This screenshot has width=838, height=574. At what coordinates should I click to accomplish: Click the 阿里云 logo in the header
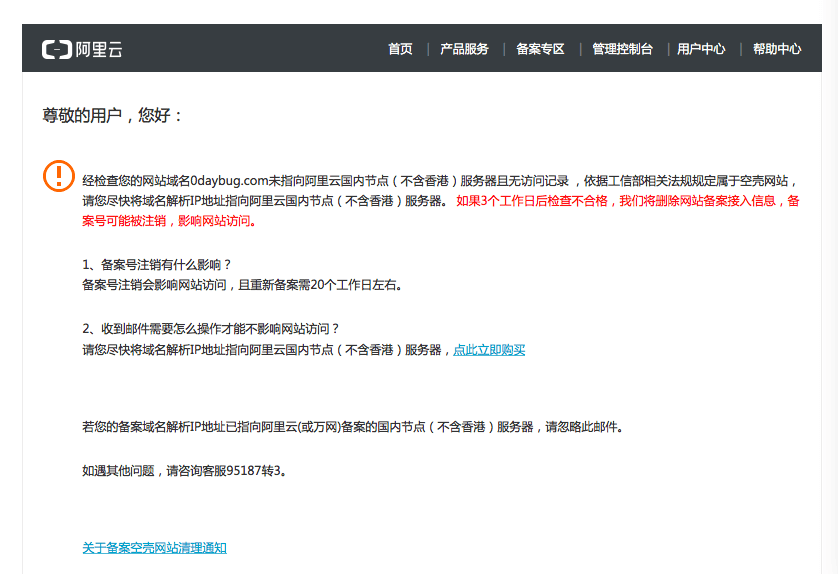(x=82, y=50)
